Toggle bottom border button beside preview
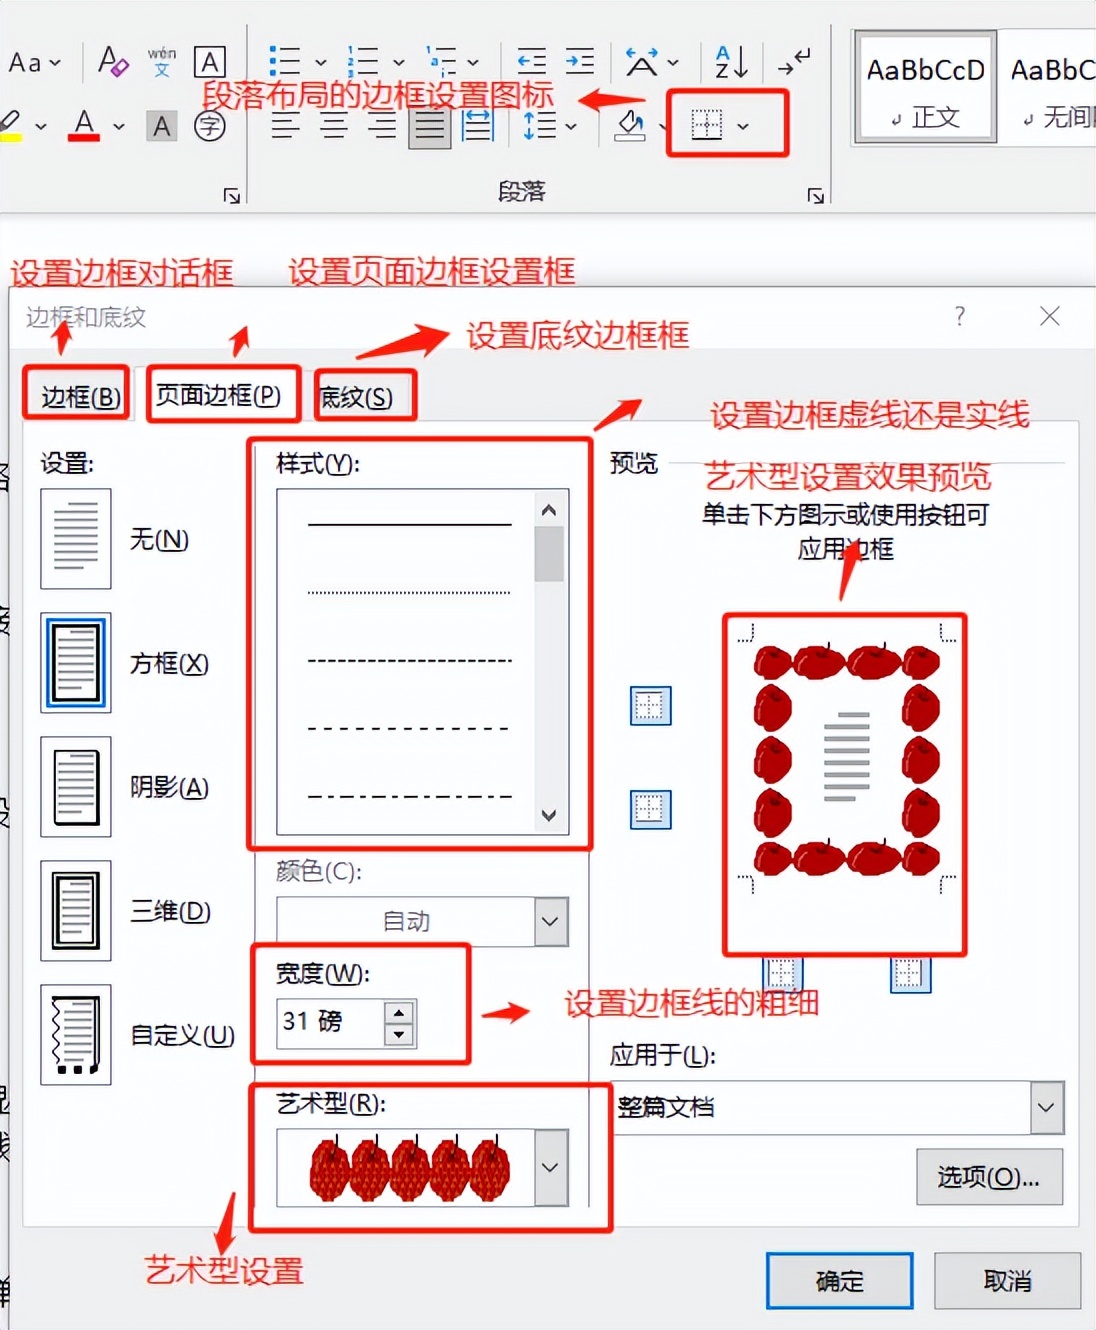The height and width of the screenshot is (1330, 1096). (650, 809)
